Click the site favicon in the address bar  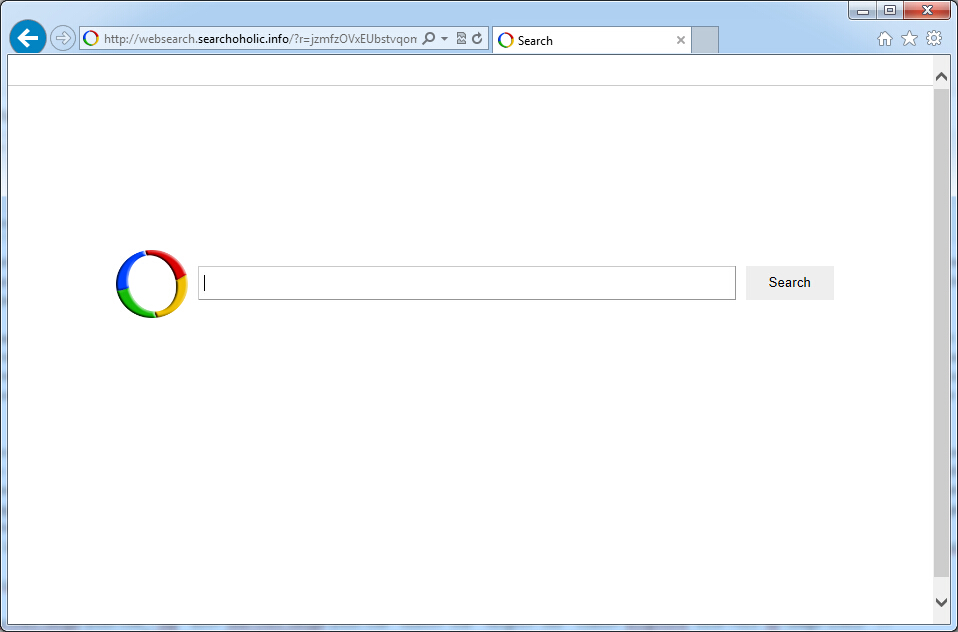point(91,39)
